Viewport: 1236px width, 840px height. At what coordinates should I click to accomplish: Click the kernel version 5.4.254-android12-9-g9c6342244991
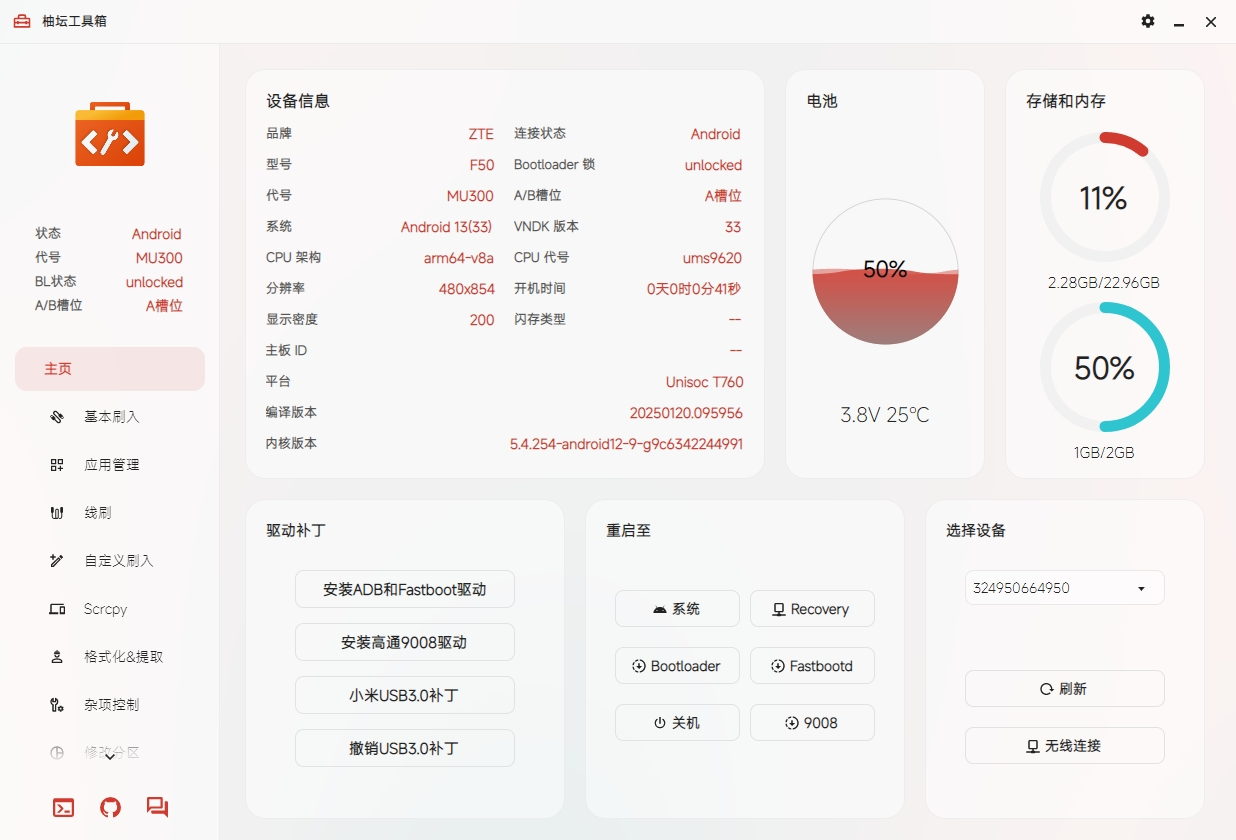[x=626, y=444]
